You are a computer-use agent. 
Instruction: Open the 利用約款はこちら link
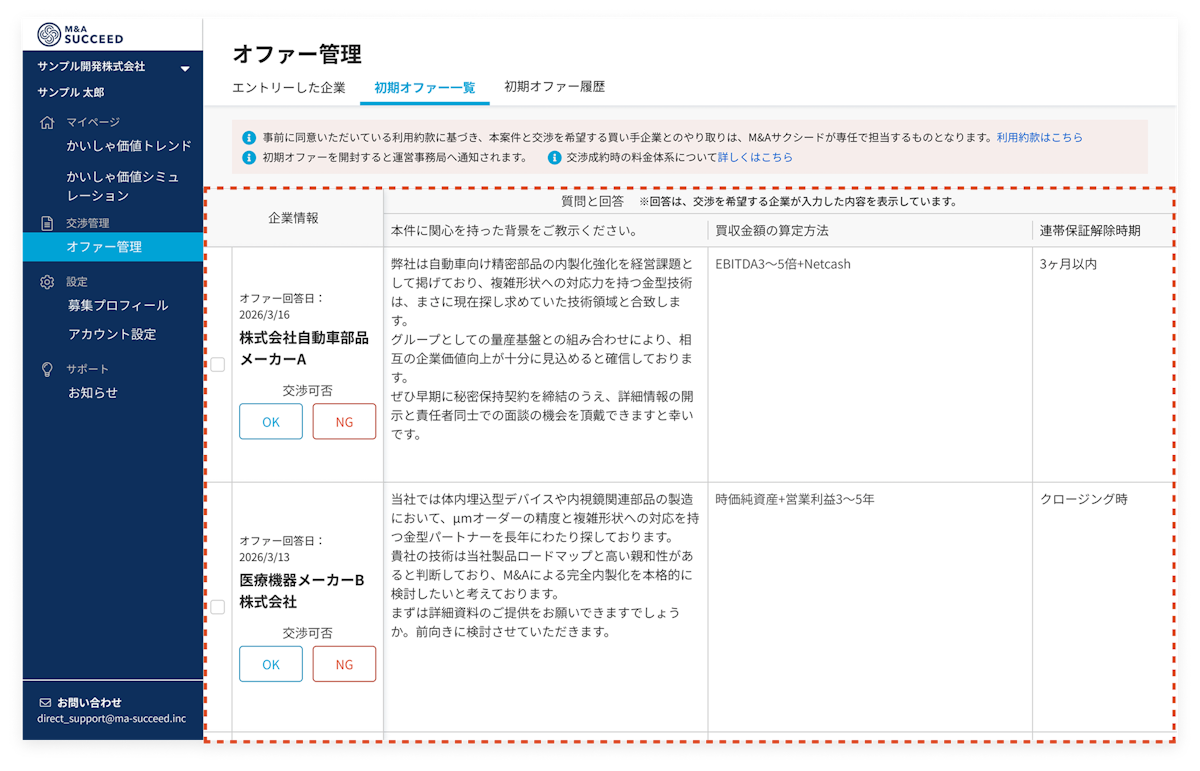tap(1039, 137)
